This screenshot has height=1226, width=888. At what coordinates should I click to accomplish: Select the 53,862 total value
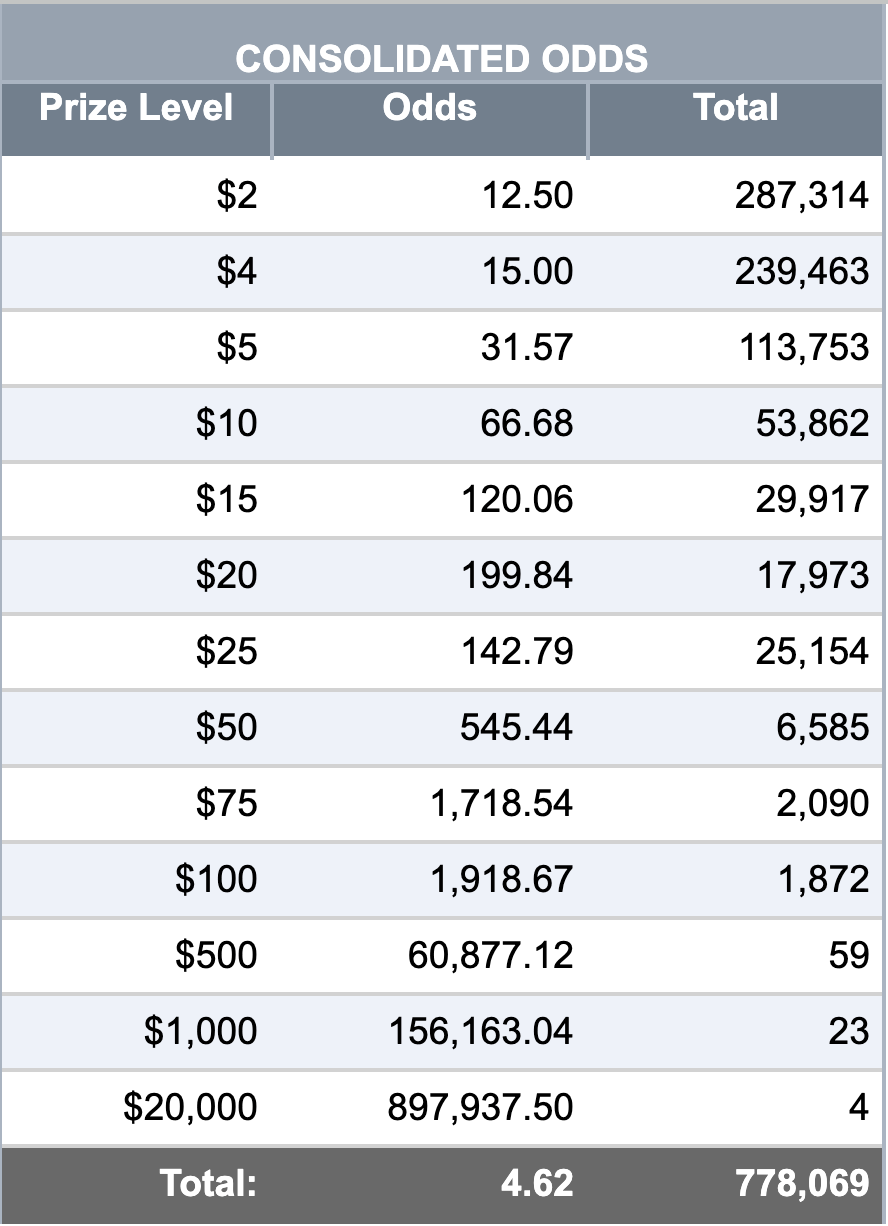point(812,424)
